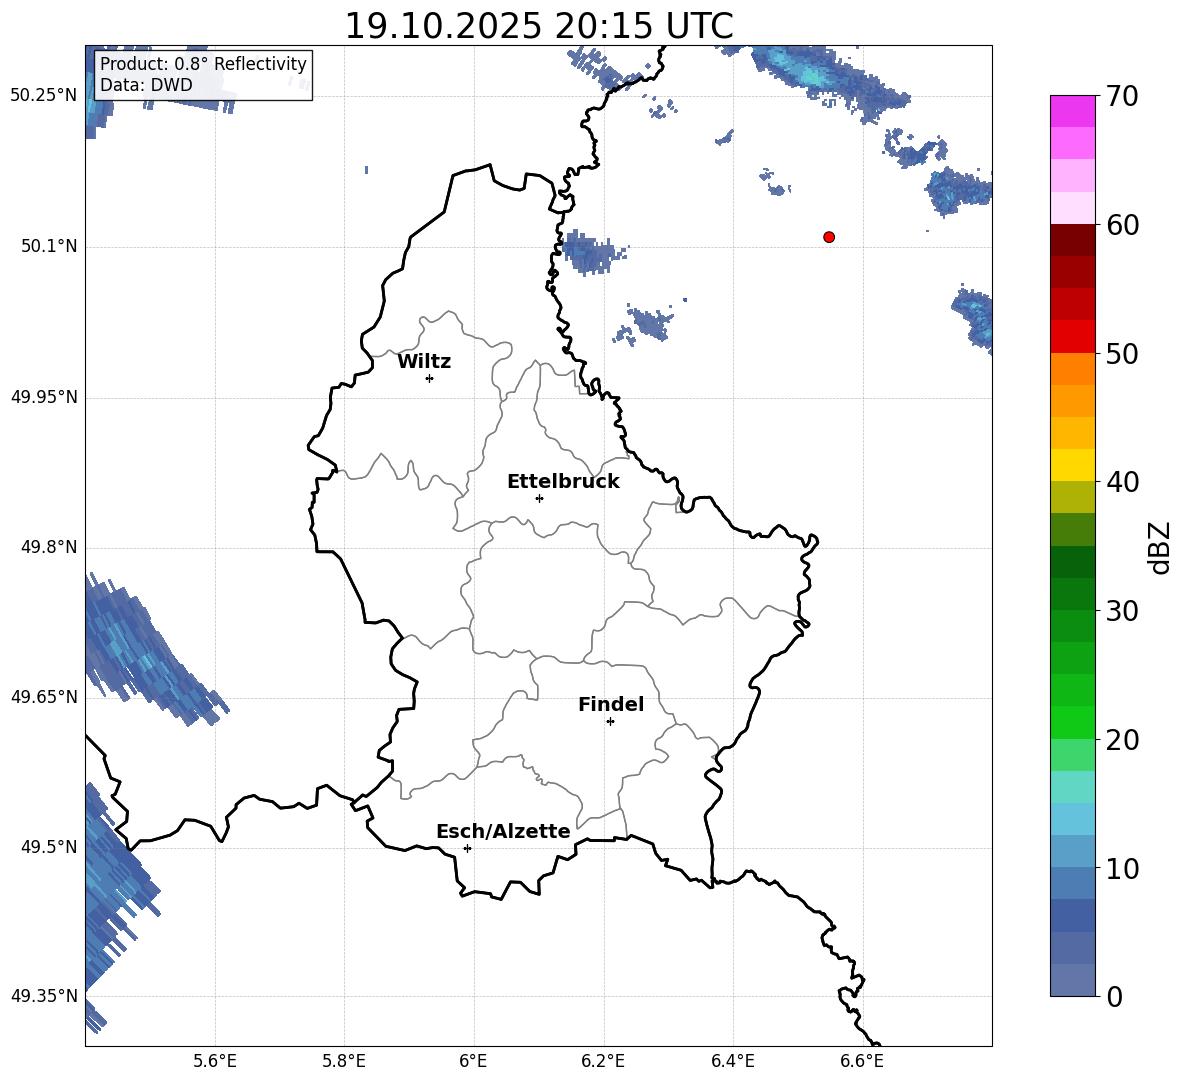Screen dimensions: 1184x1081
Task: Click the Esch/Alzette cross marker
Action: [467, 848]
